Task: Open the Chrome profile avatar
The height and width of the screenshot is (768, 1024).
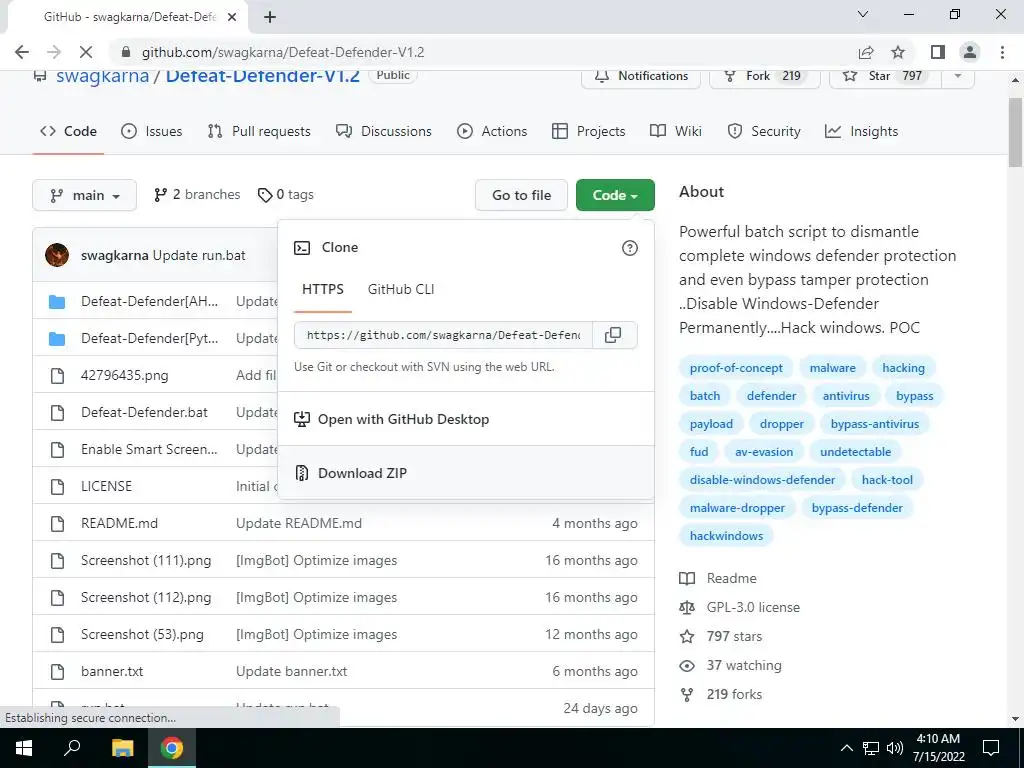Action: (x=970, y=52)
